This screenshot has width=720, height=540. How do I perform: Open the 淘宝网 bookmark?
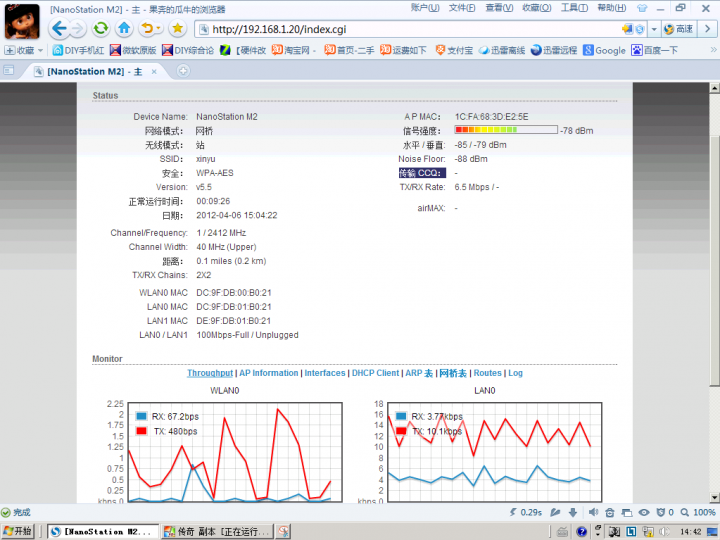point(293,51)
